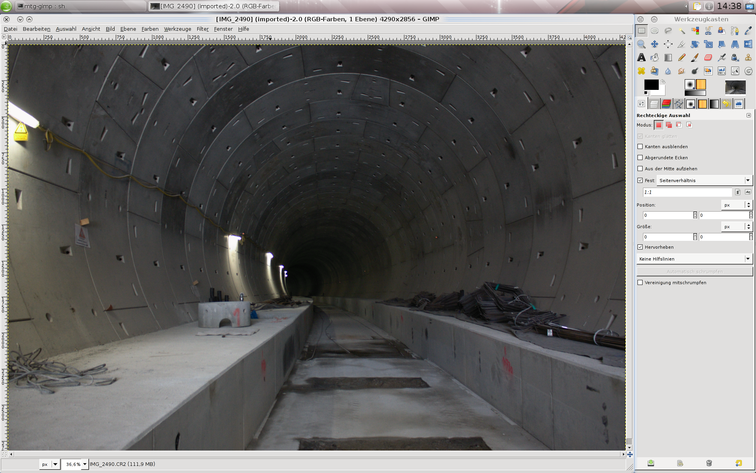Viewport: 756px width, 473px height.
Task: Select the Clone stamp tool
Action: click(x=748, y=57)
